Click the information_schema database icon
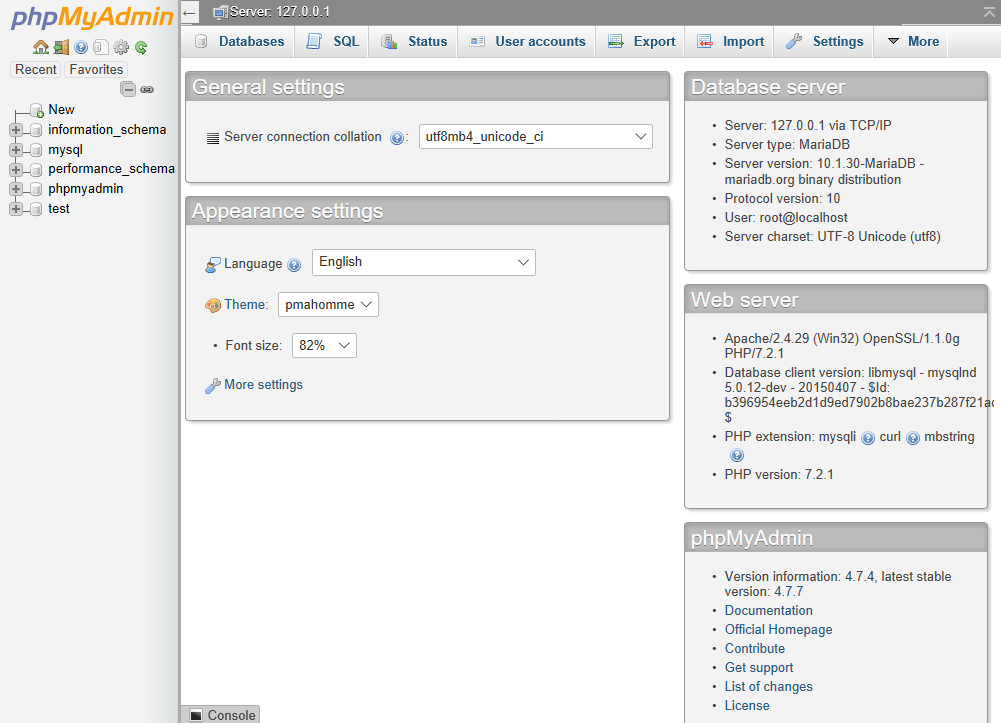 (x=36, y=130)
